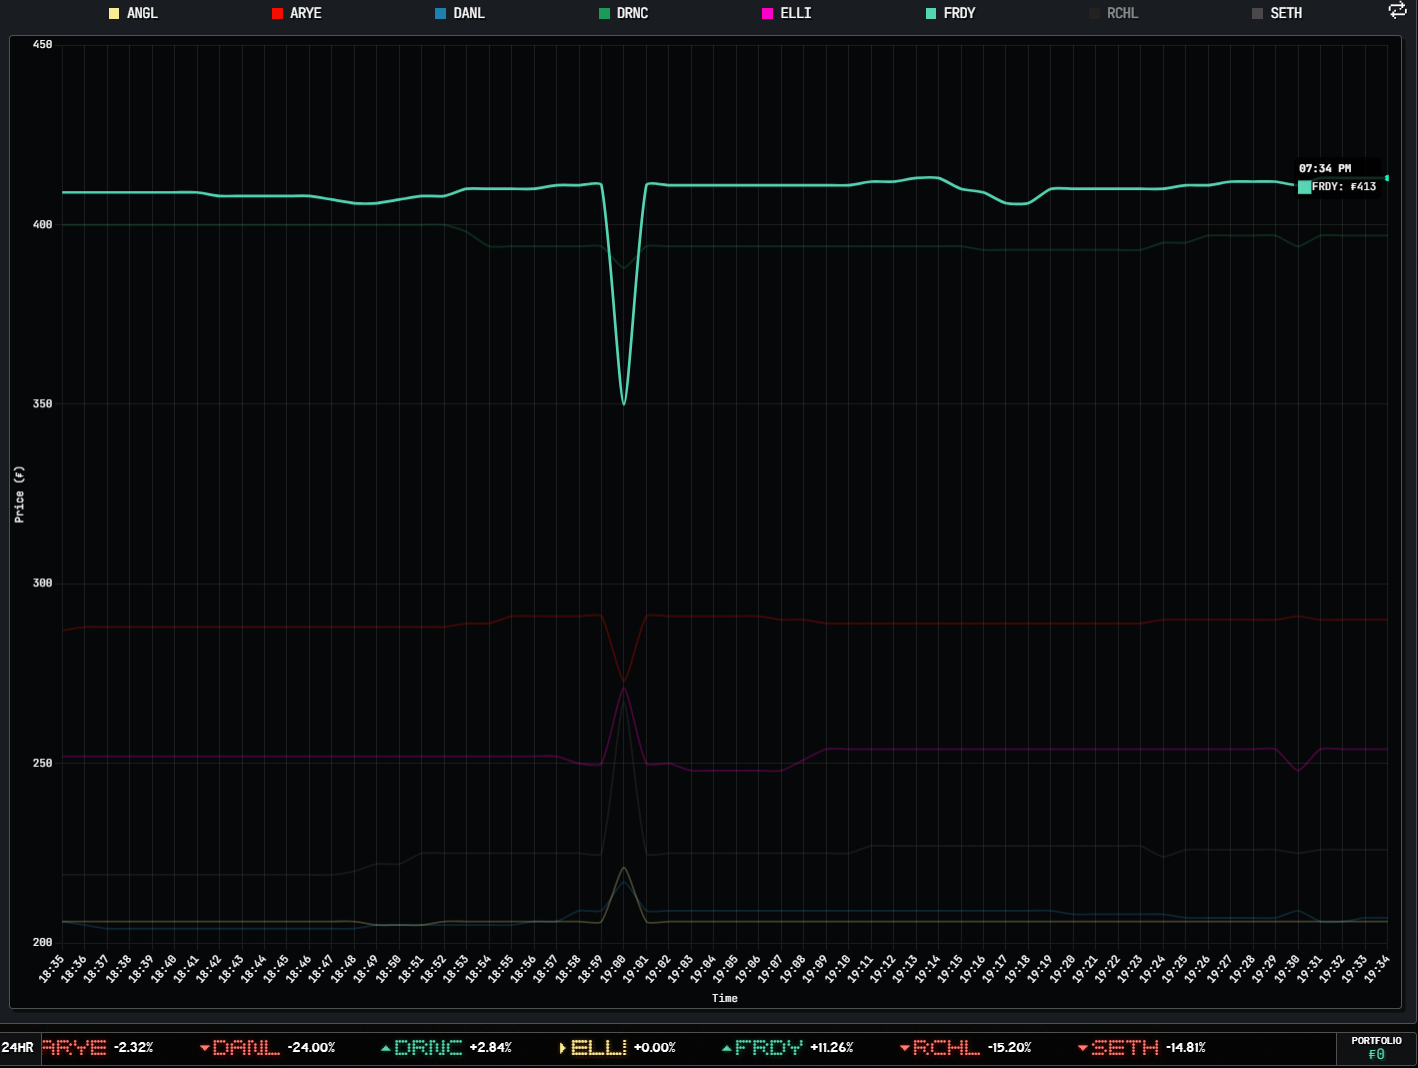Click the -15.20% change for RCHL
Screen dimensions: 1418x1068
pyautogui.click(x=1009, y=1047)
